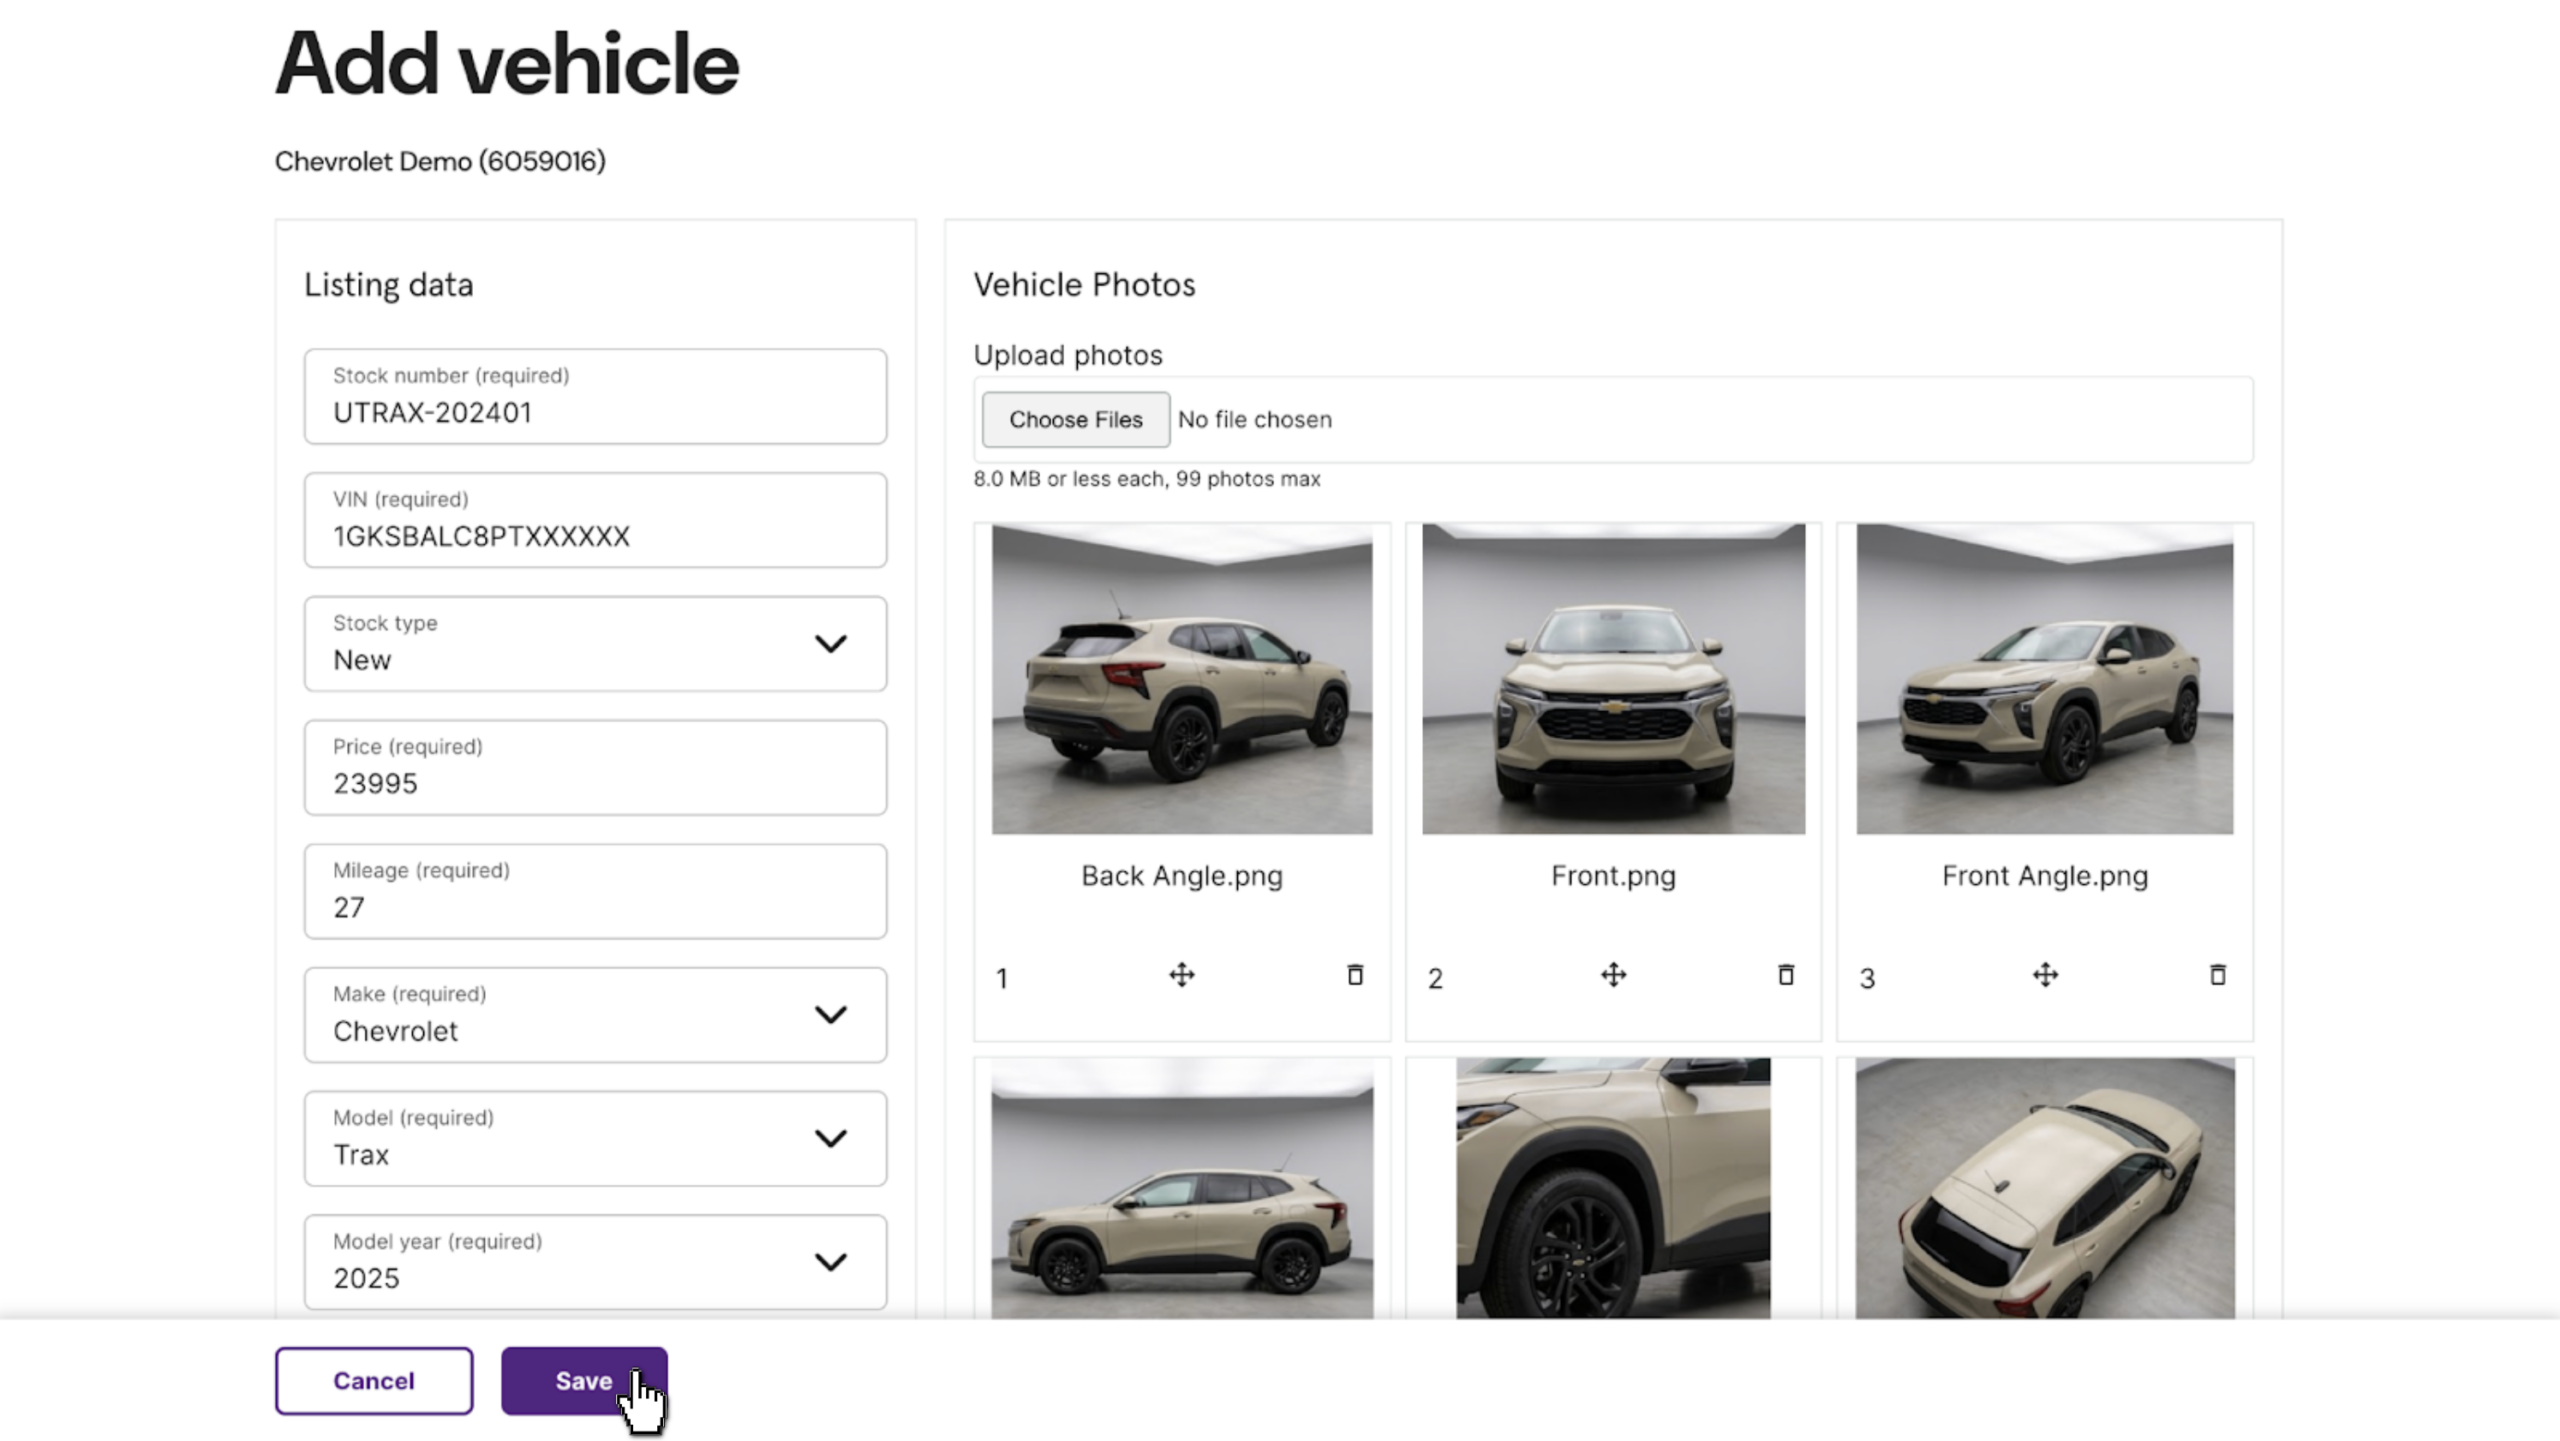Click into the VIN field
This screenshot has width=2560, height=1441.
(595, 521)
